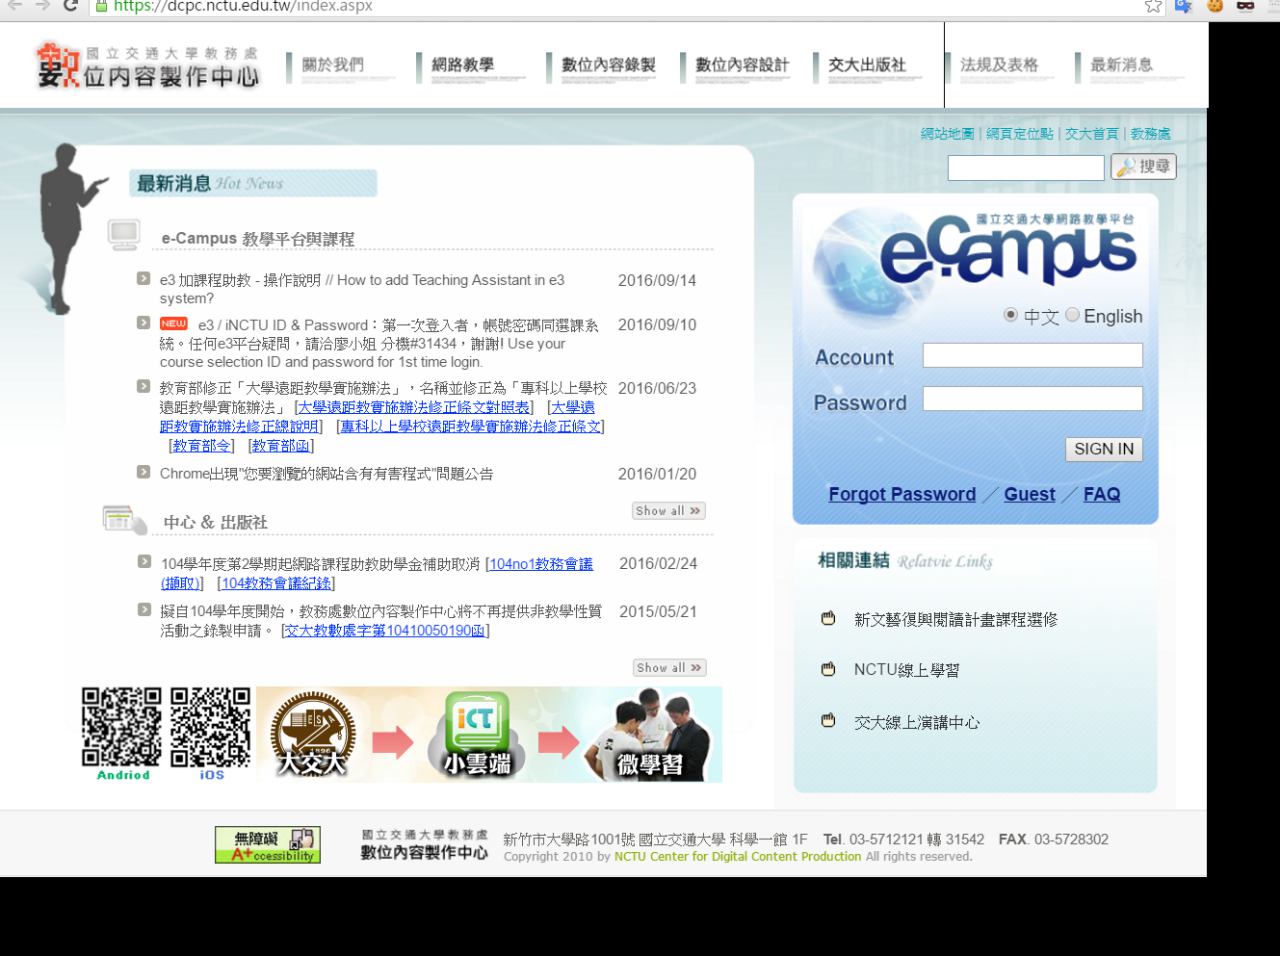Open the NCTU線上學習 related link

point(906,670)
